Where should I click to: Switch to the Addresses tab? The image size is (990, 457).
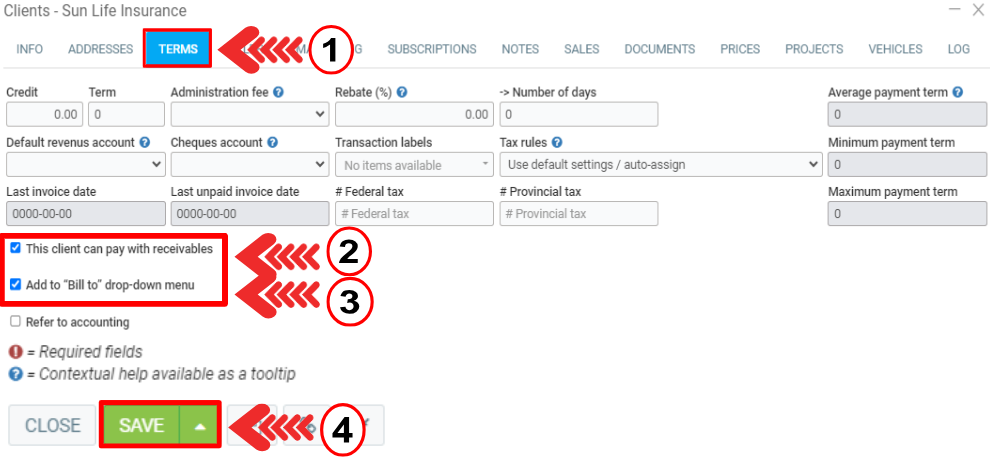click(x=100, y=49)
